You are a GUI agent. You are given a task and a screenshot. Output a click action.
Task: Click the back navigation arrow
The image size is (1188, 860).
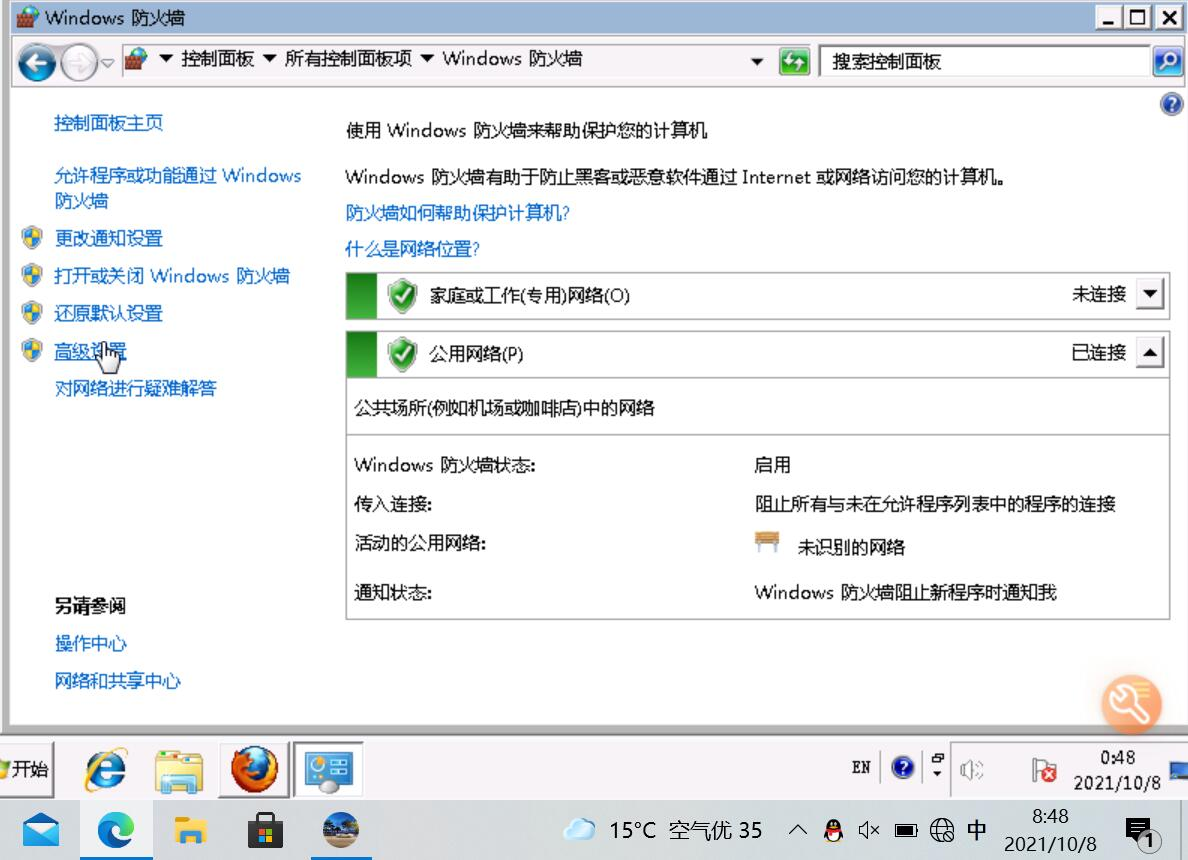(36, 62)
